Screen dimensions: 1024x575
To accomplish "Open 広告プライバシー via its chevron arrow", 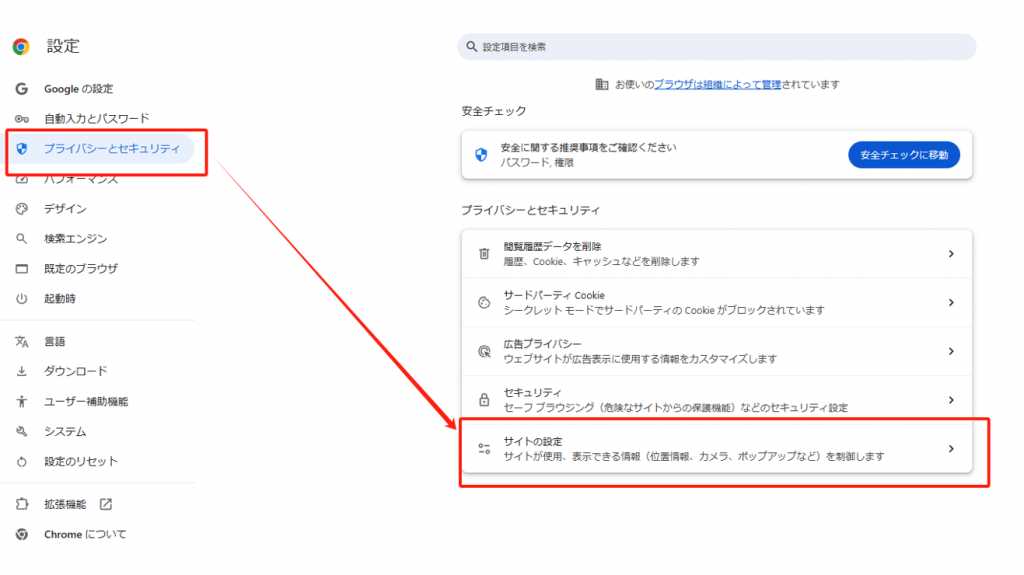I will click(x=951, y=352).
